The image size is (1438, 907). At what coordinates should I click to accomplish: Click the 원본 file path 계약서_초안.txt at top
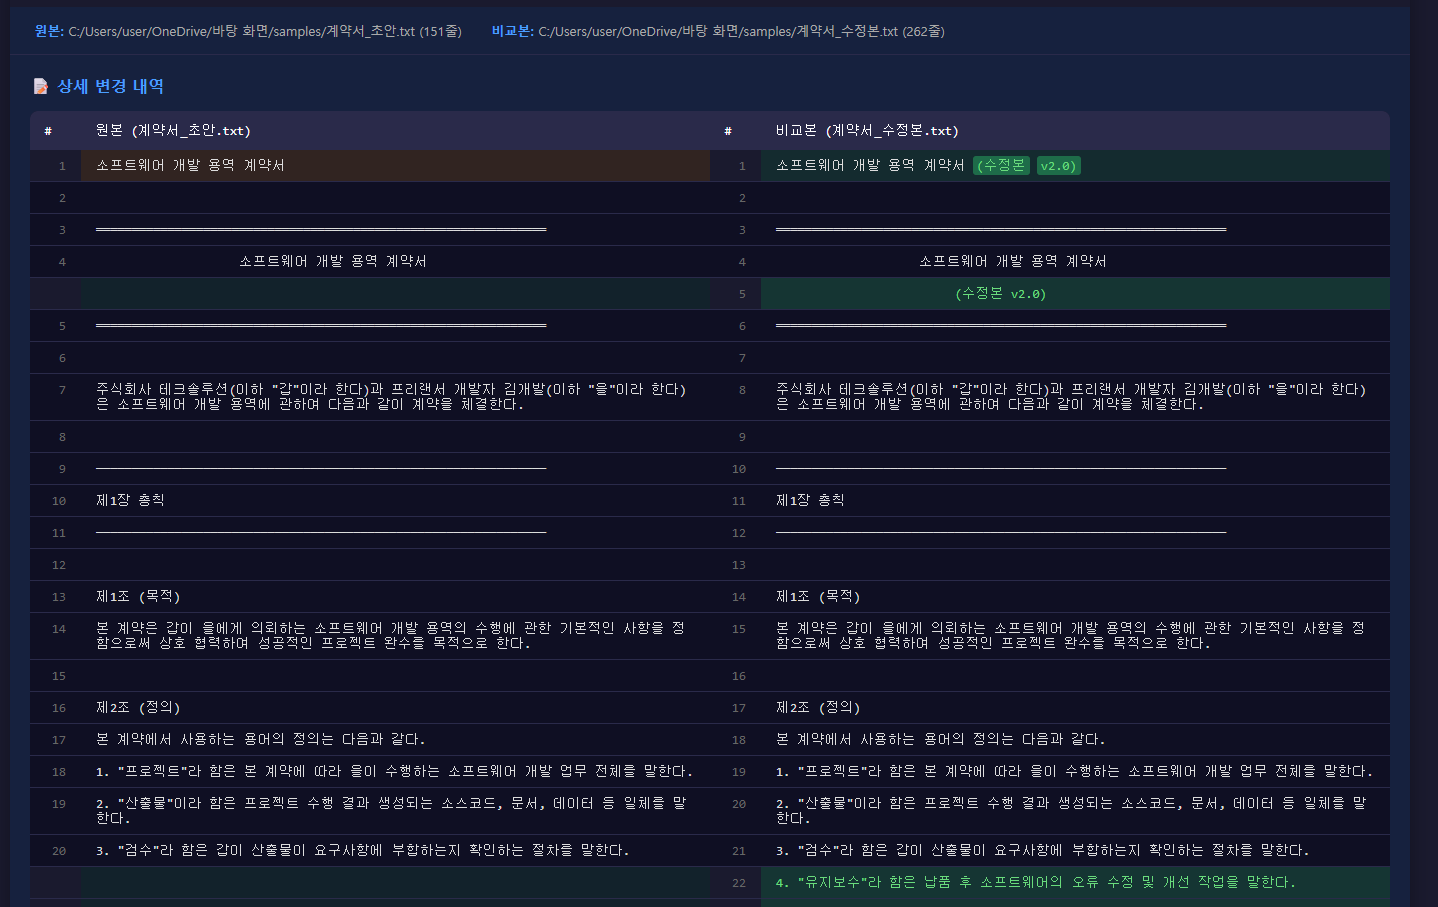coord(264,32)
